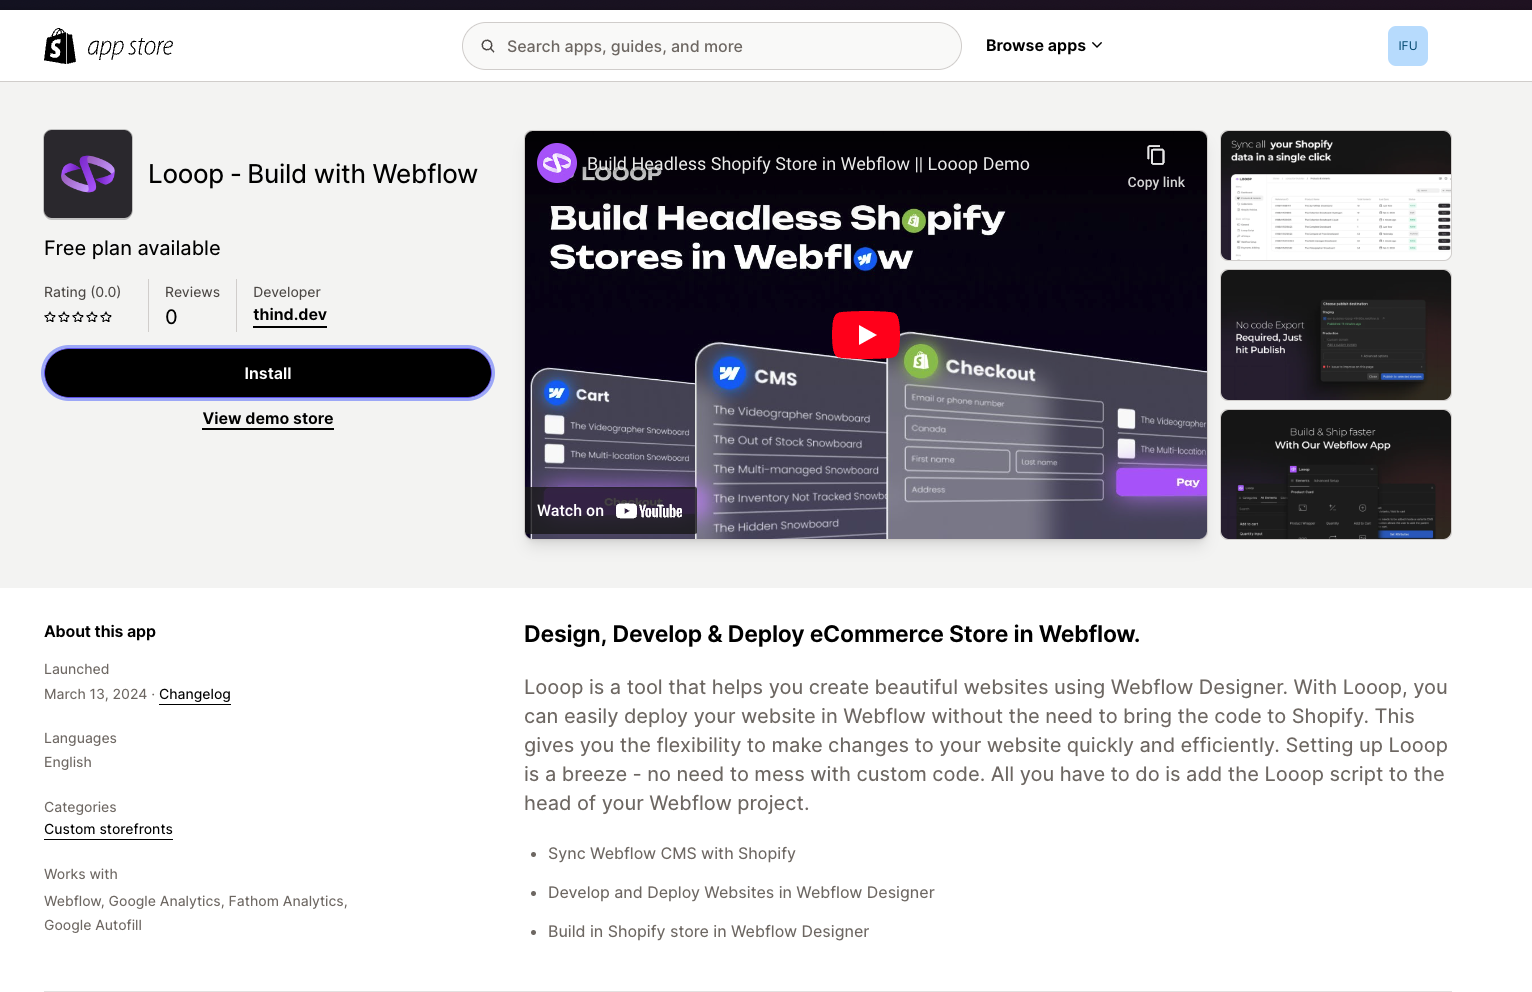The width and height of the screenshot is (1532, 992).
Task: Click the Design, Develop & Deploy eCommerce heading
Action: tap(832, 634)
